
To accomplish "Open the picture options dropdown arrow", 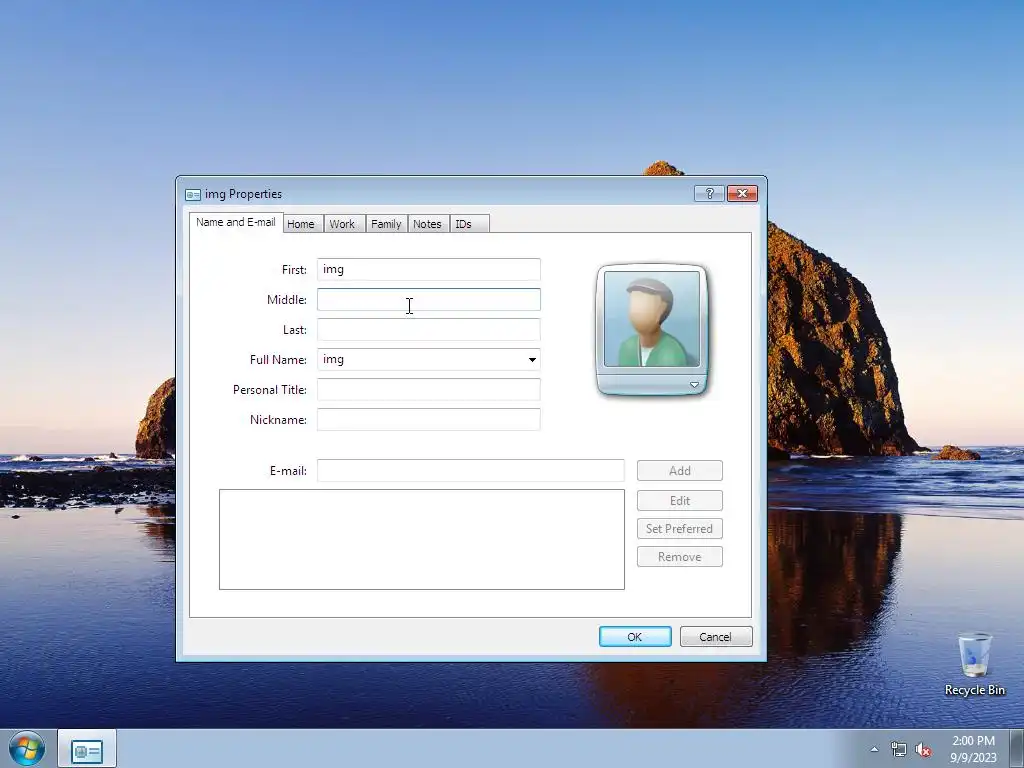I will [694, 385].
